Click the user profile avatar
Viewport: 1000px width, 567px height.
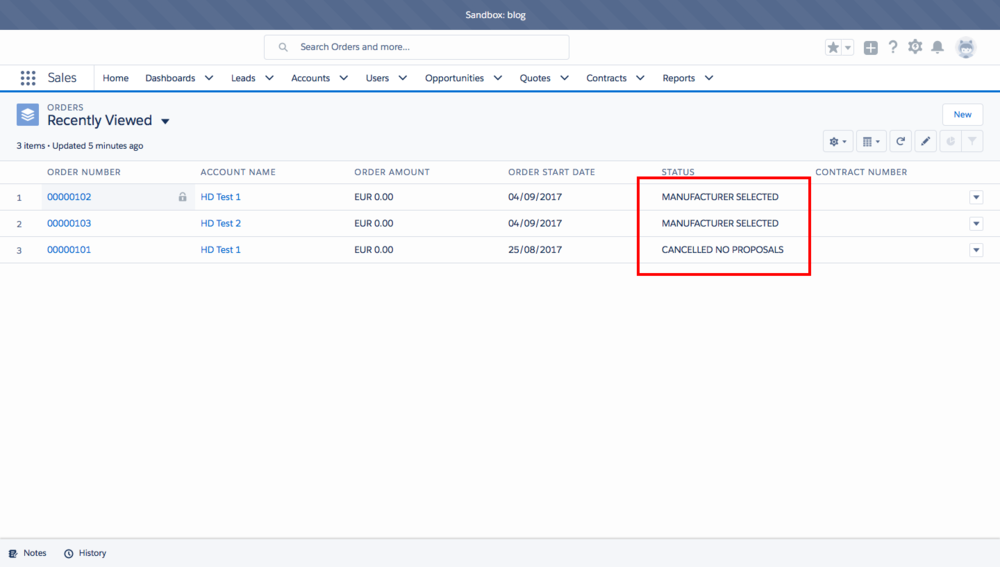[x=965, y=47]
